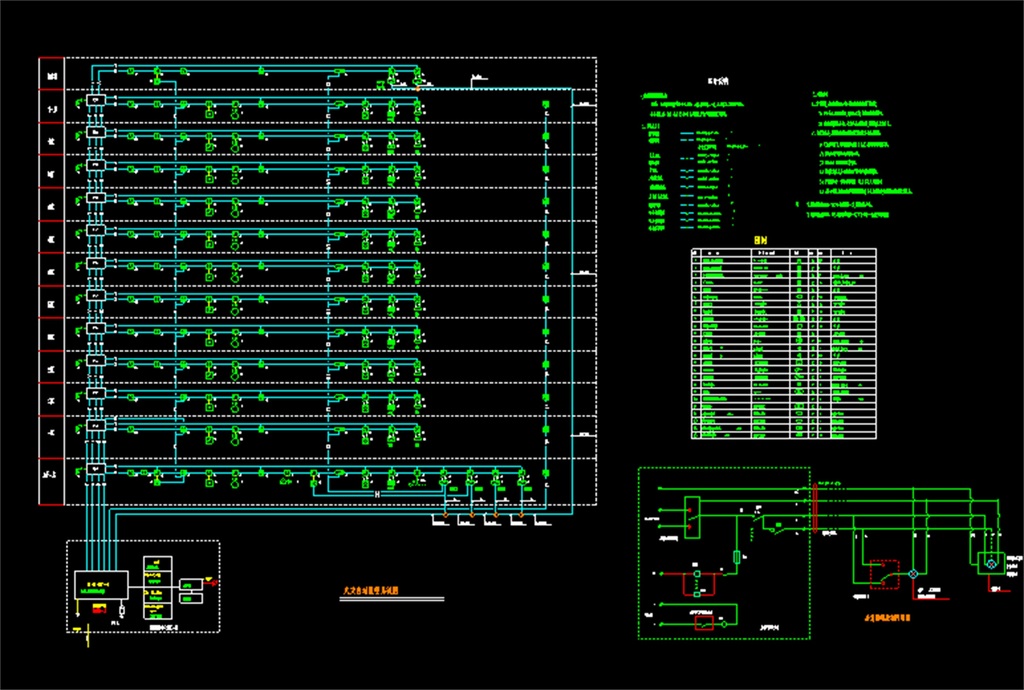The width and height of the screenshot is (1024, 690).
Task: Click the white H symbol on the bottom floor row
Action: (x=379, y=495)
